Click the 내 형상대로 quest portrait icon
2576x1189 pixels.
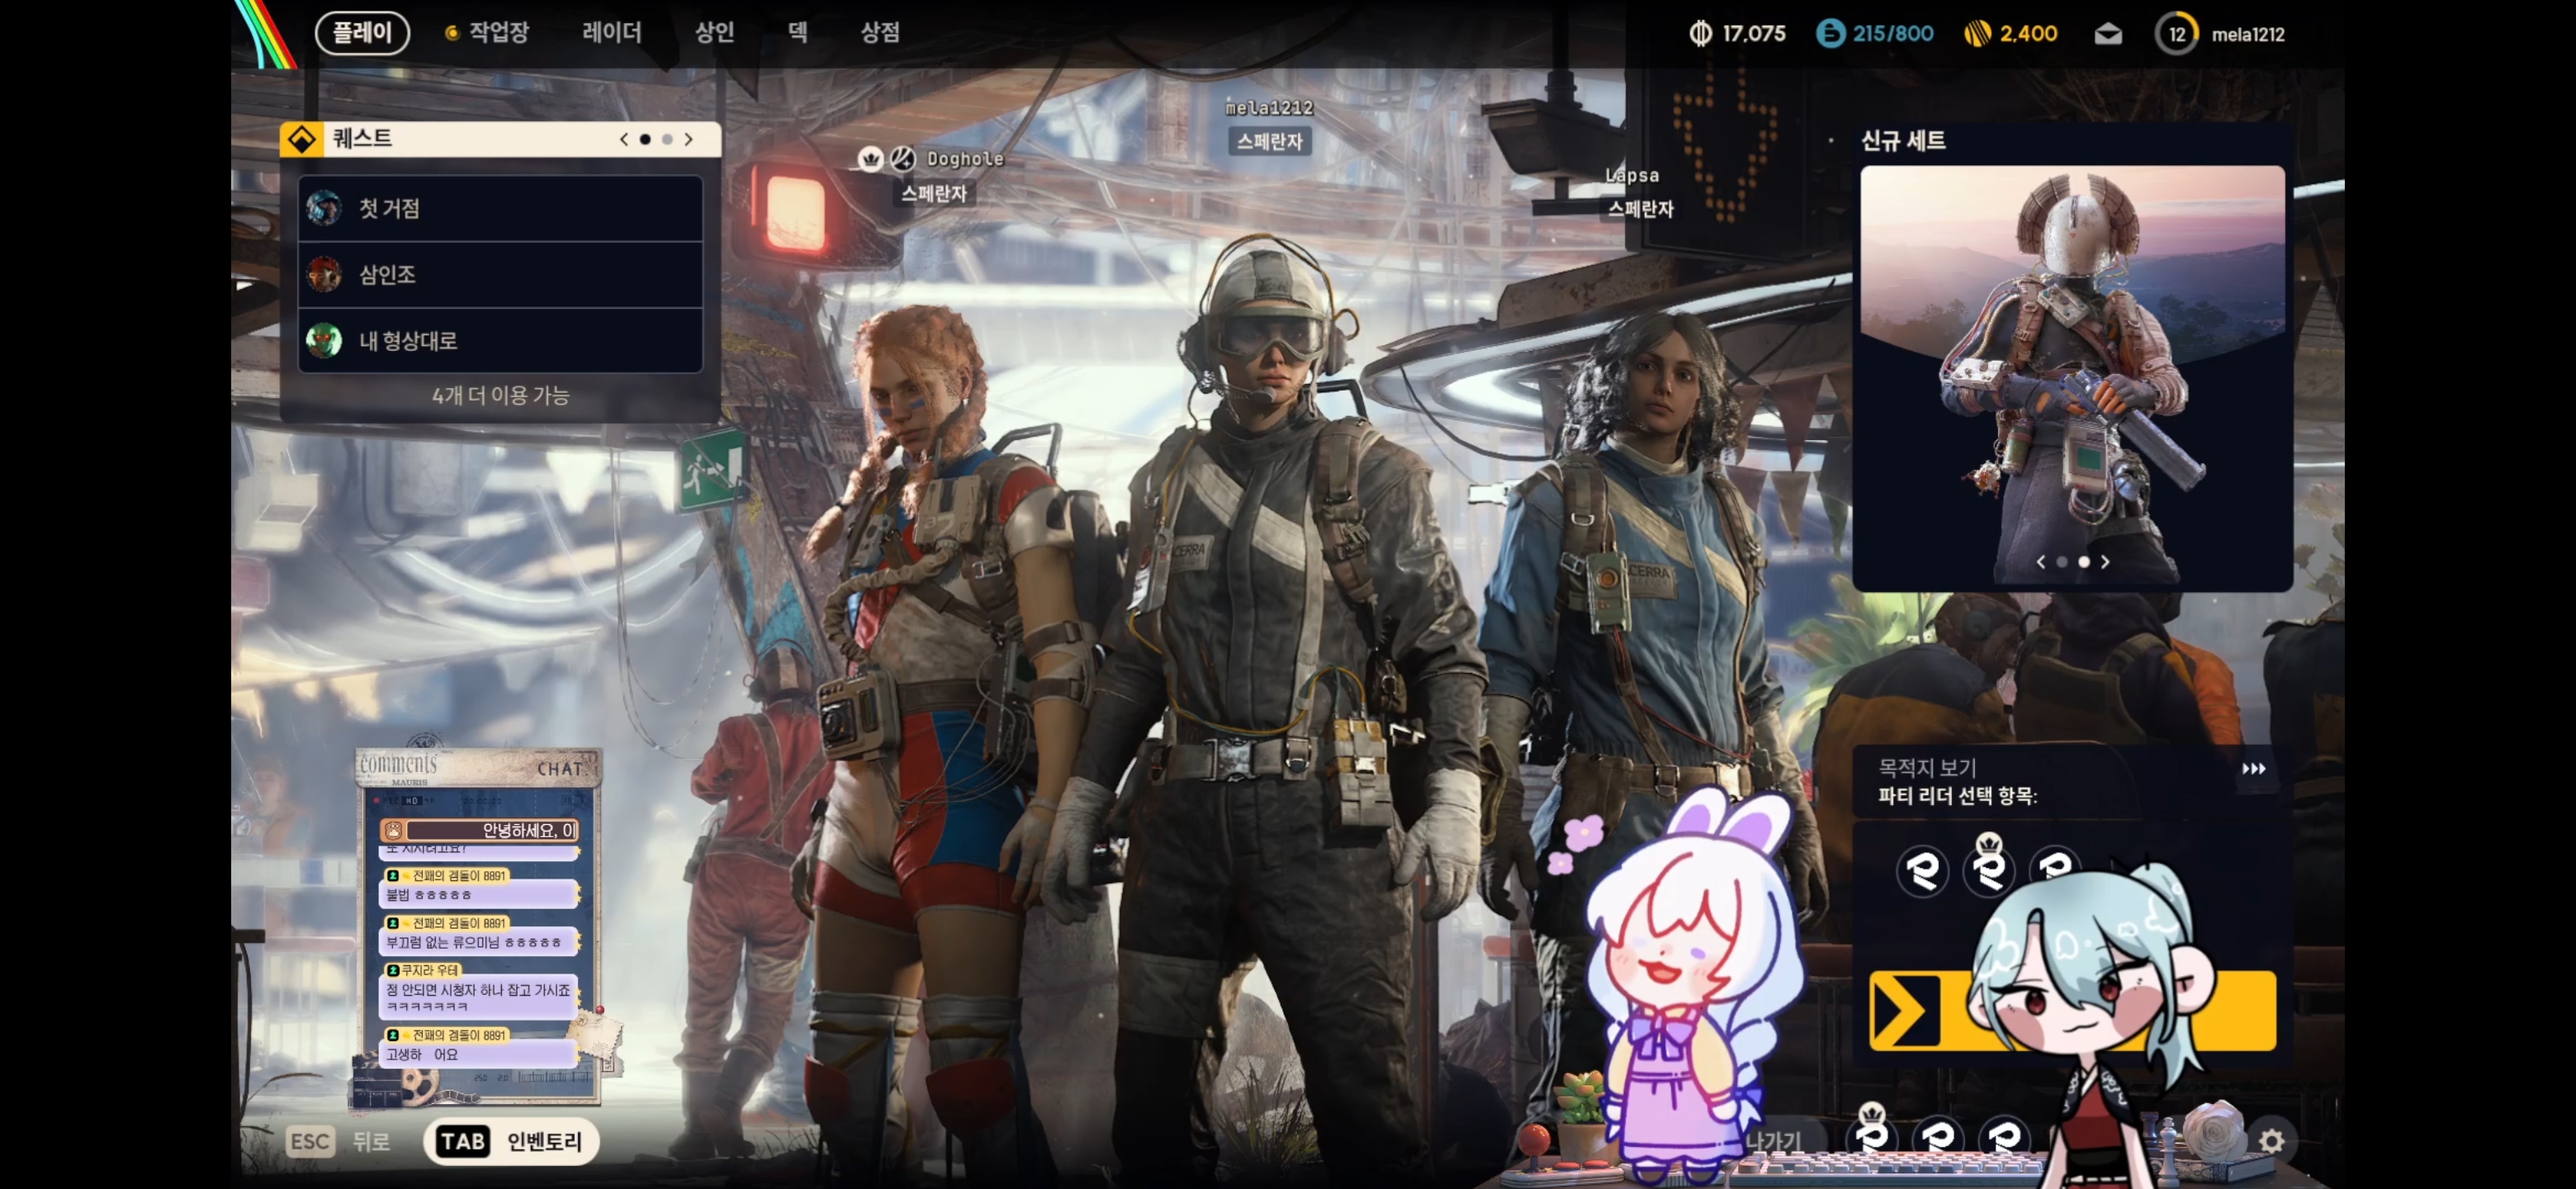pyautogui.click(x=324, y=341)
